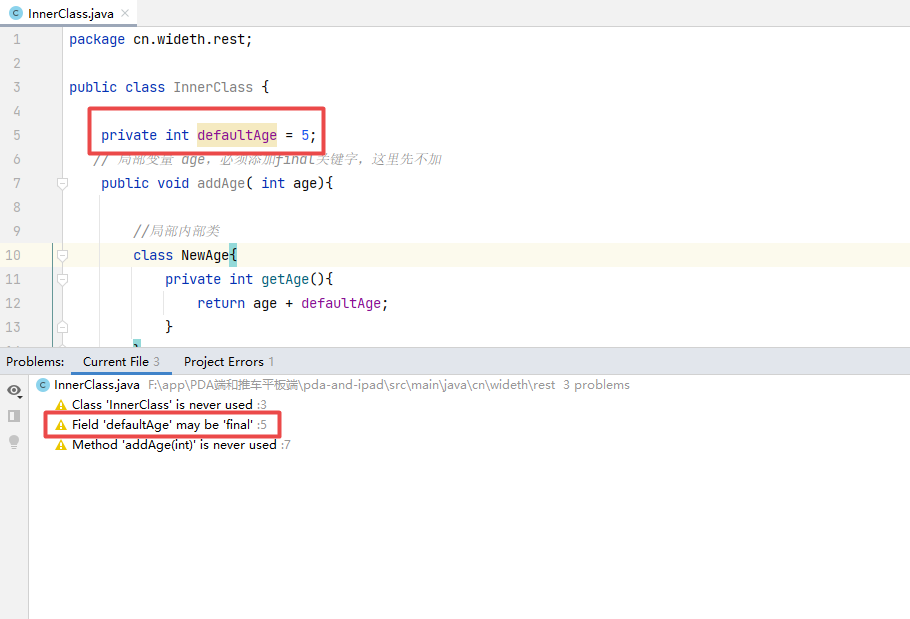Click the '3 problems' count text
This screenshot has width=910, height=619.
pyautogui.click(x=596, y=385)
